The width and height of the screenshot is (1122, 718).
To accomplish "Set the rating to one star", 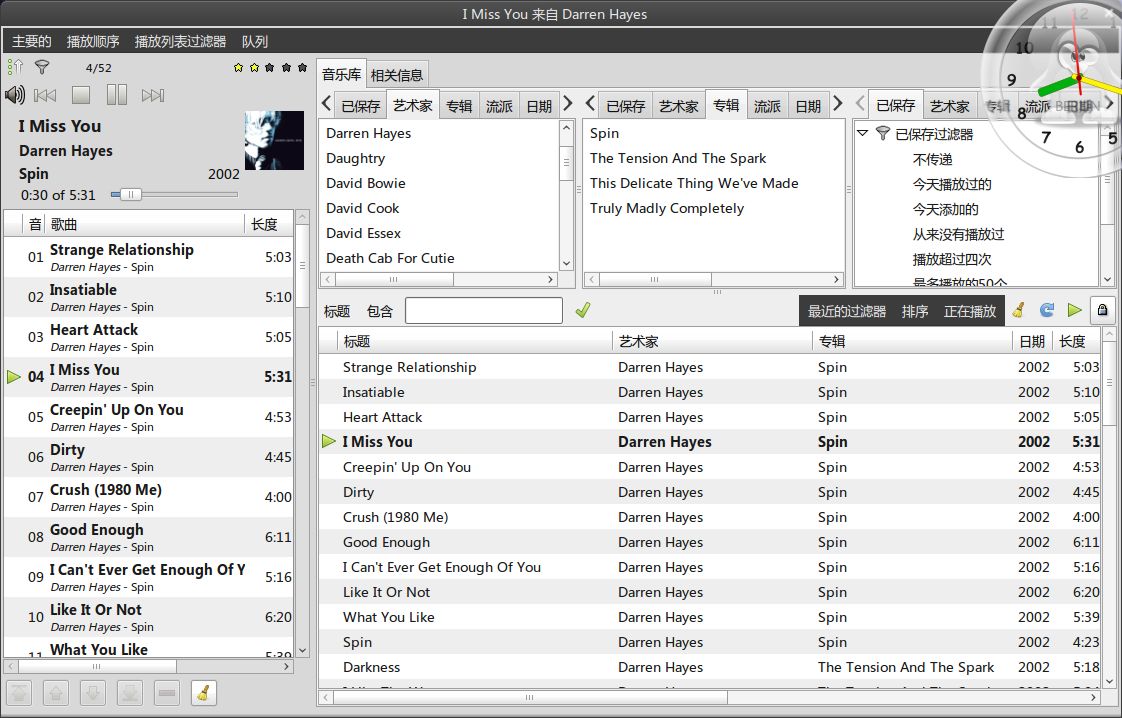I will click(238, 68).
